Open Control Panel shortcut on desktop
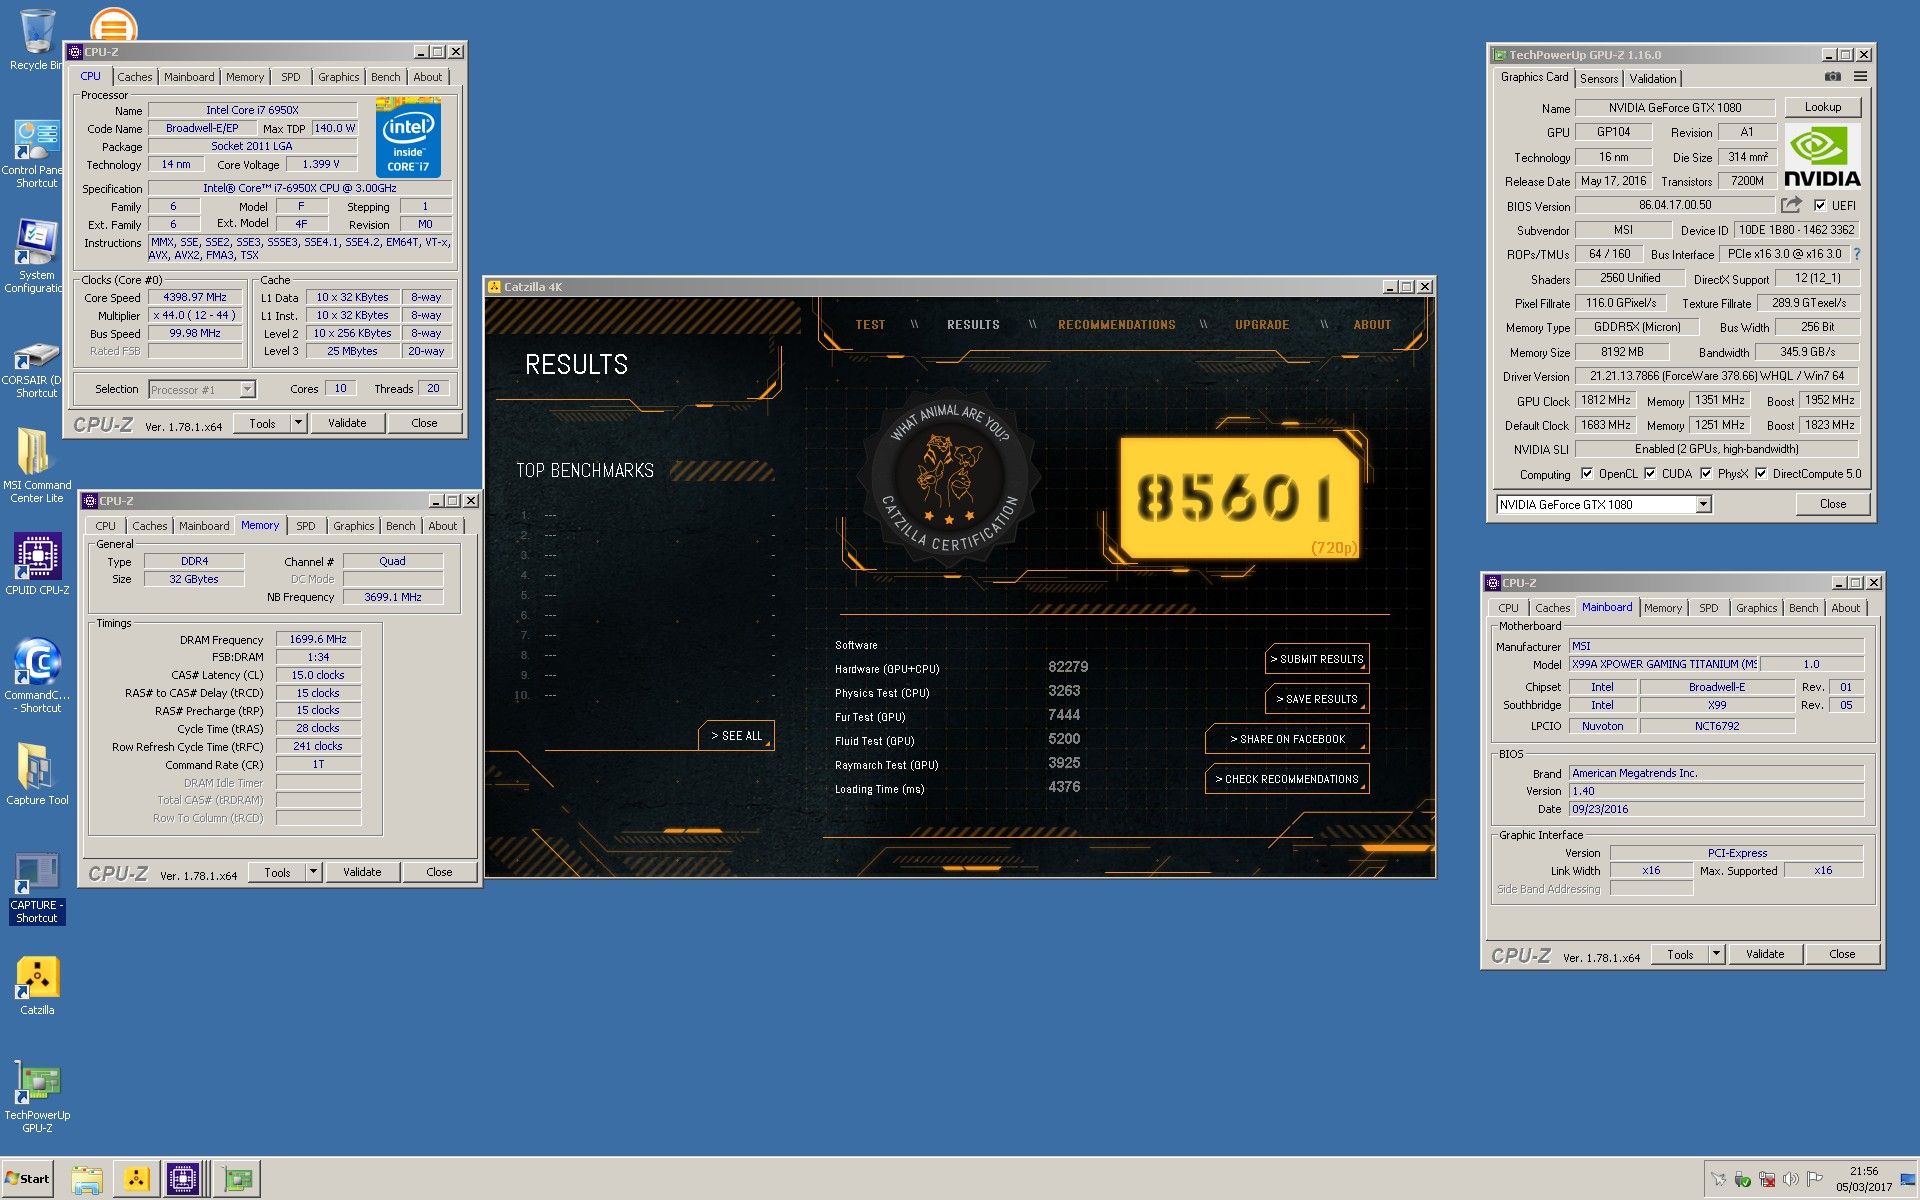 tap(36, 154)
